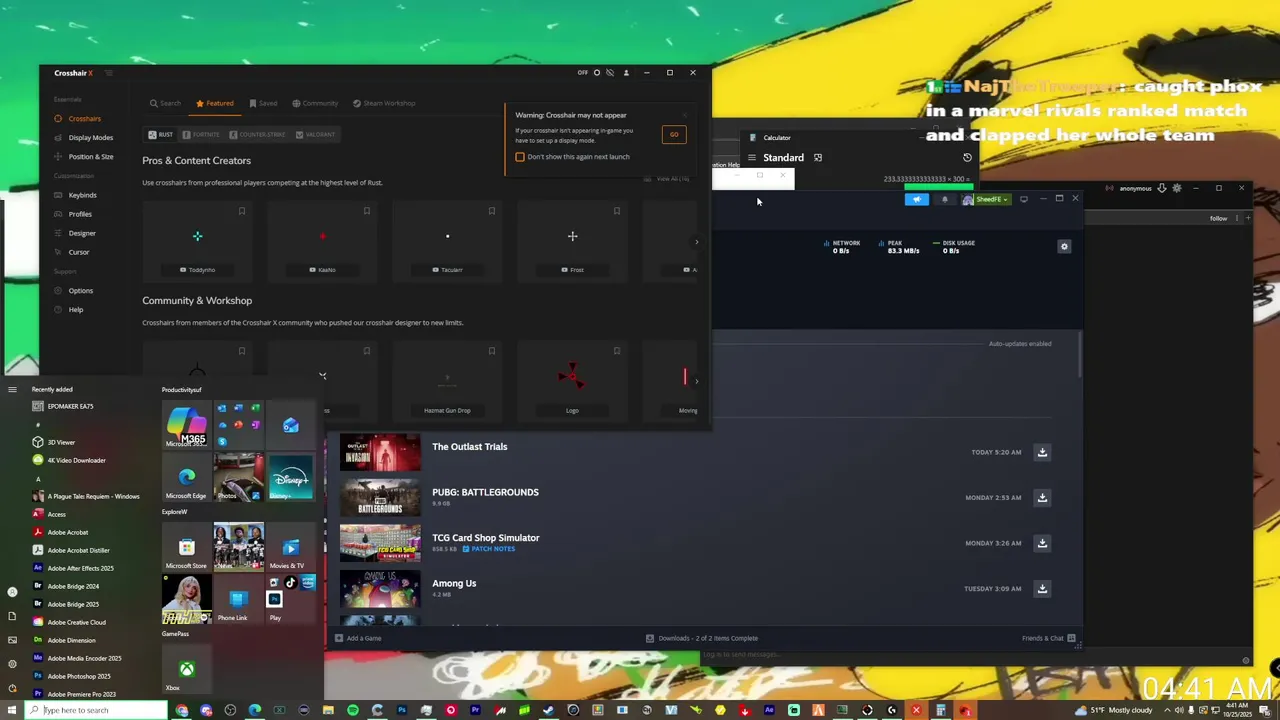The width and height of the screenshot is (1280, 720).
Task: Download PUBG: BATTLEGROUNDS update
Action: [x=1042, y=497]
